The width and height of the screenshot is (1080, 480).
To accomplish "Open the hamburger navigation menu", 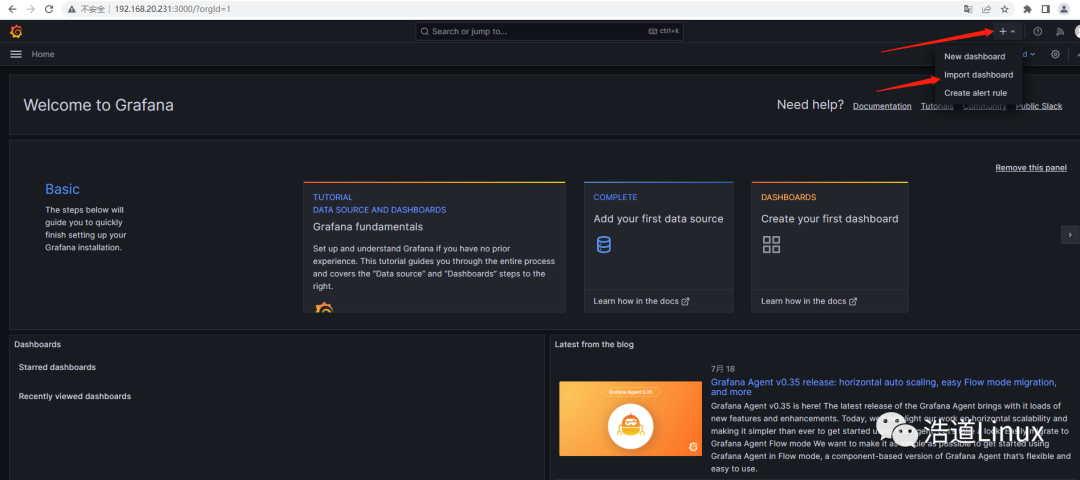I will coord(16,54).
